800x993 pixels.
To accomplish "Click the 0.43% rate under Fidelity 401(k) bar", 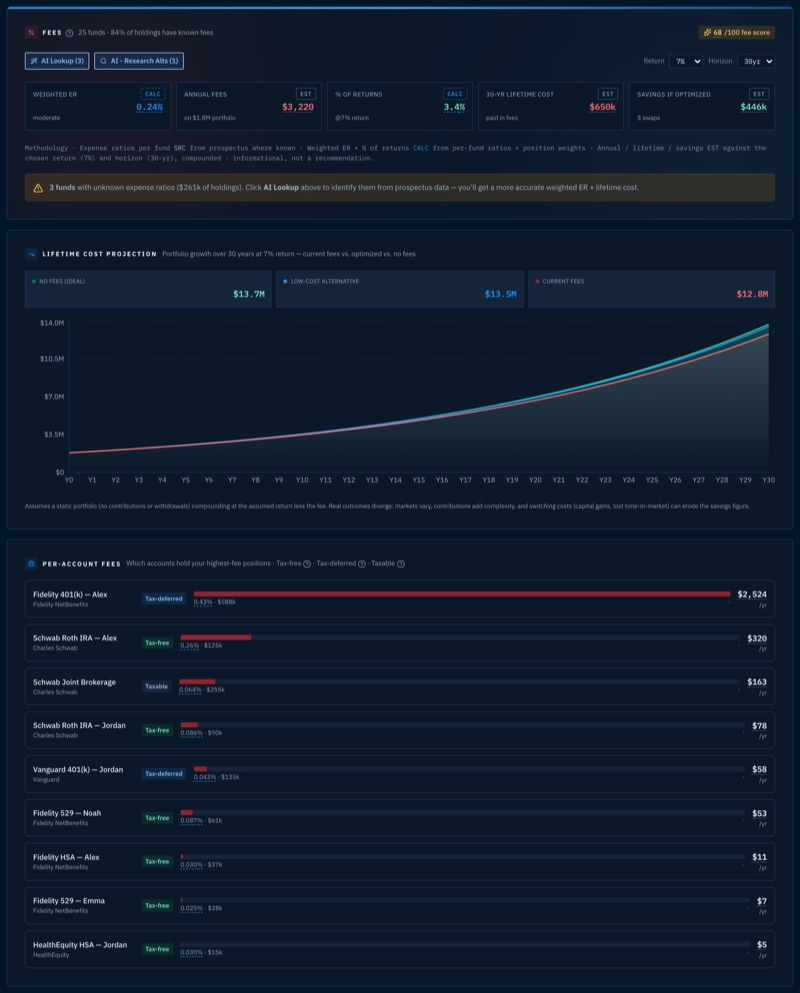I will point(203,602).
